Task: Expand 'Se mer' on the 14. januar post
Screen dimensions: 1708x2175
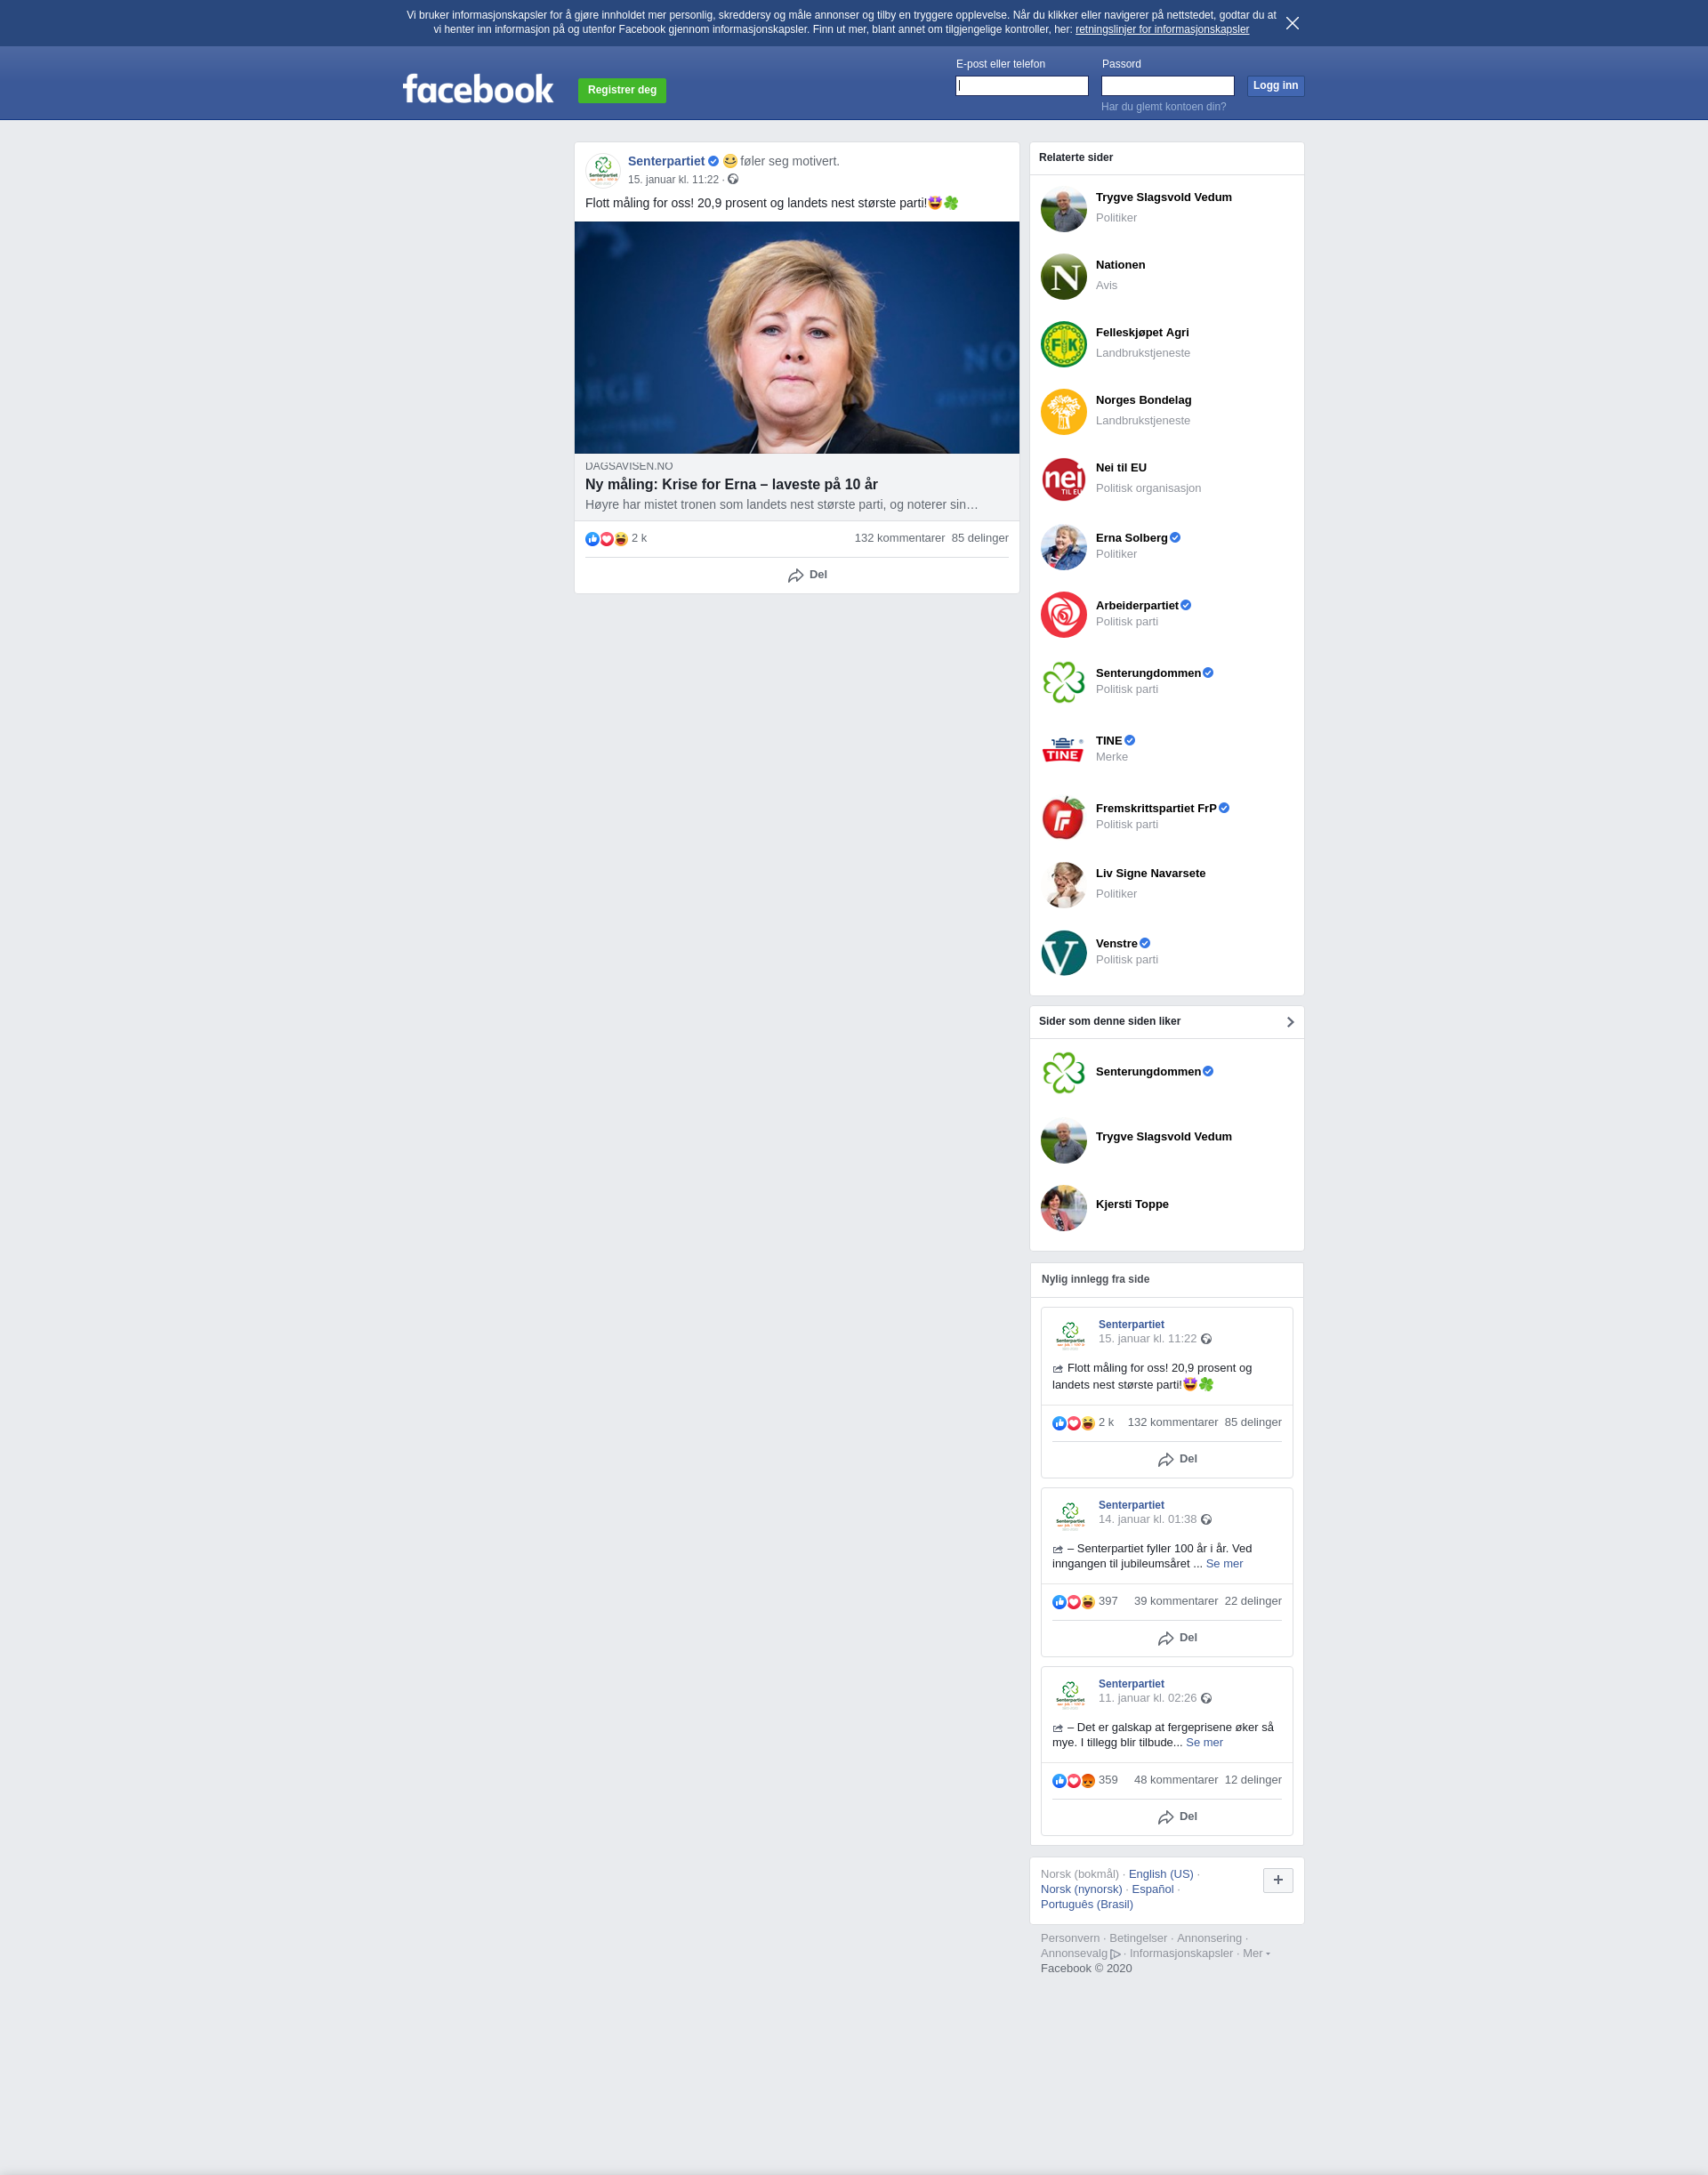Action: pyautogui.click(x=1224, y=1563)
